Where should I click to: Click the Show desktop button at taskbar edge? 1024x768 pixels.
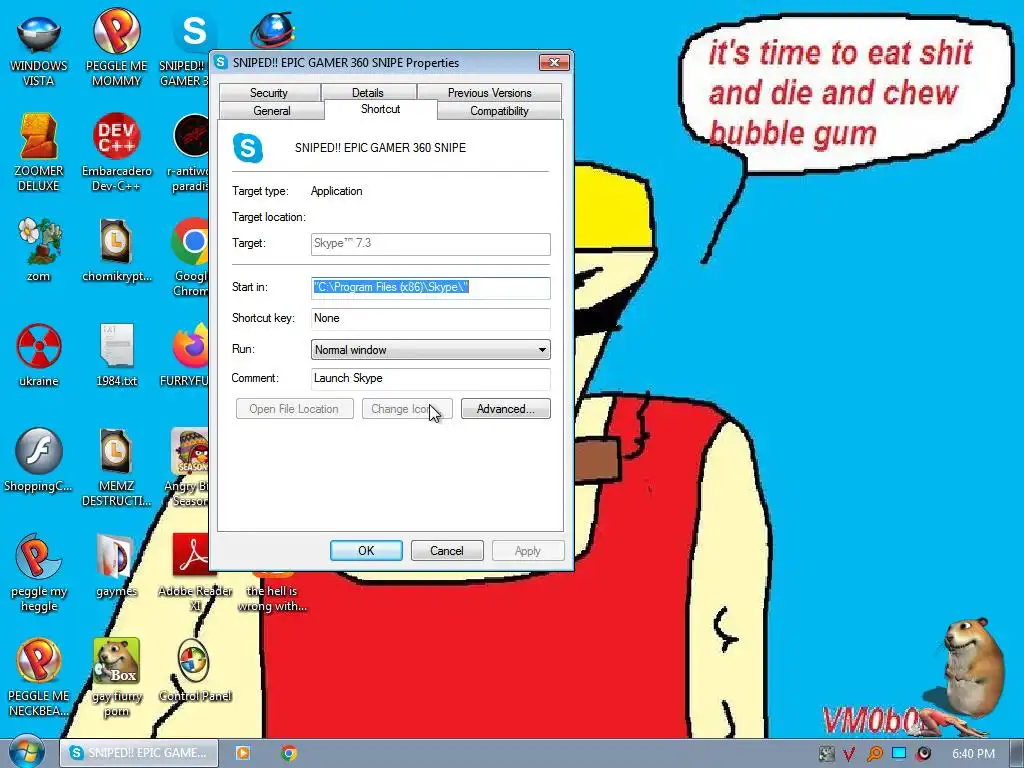[1017, 753]
